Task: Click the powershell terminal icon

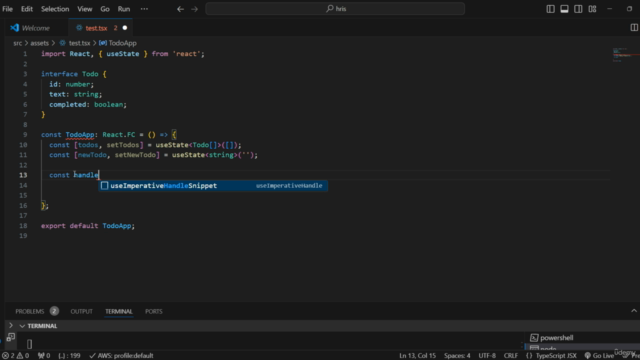Action: (534, 338)
